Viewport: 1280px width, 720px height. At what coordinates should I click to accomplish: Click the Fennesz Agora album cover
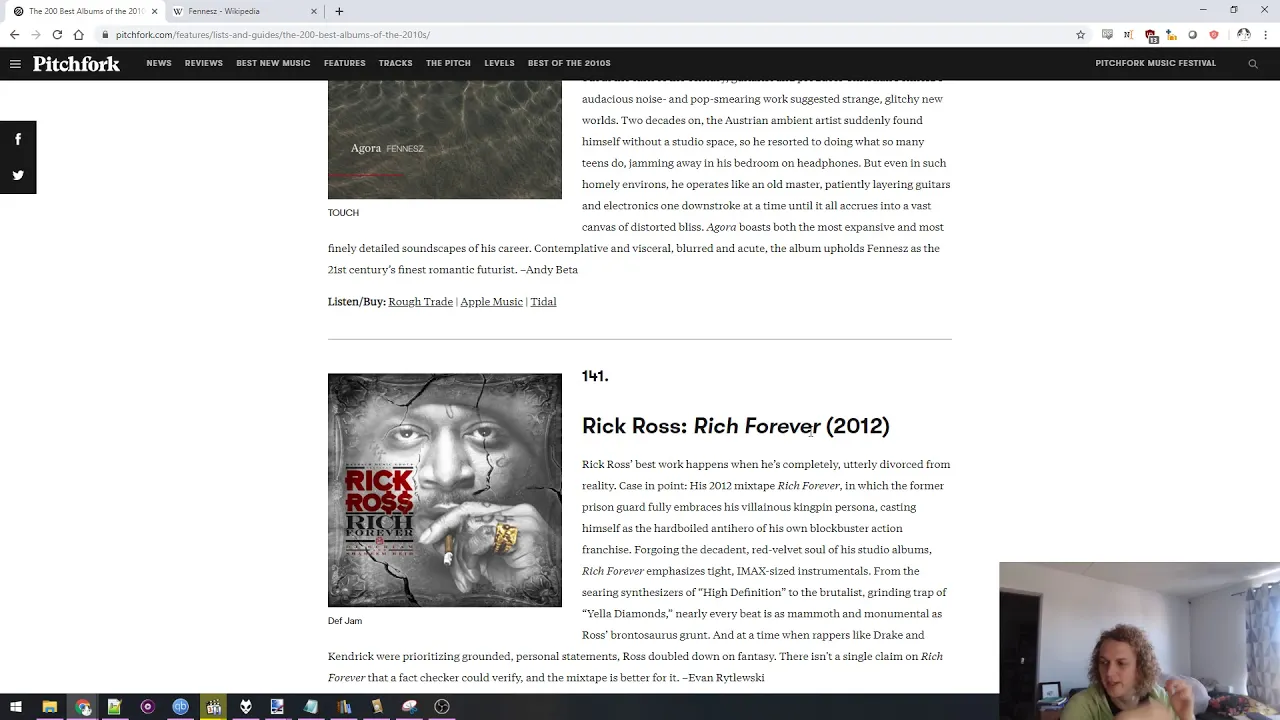(x=445, y=139)
